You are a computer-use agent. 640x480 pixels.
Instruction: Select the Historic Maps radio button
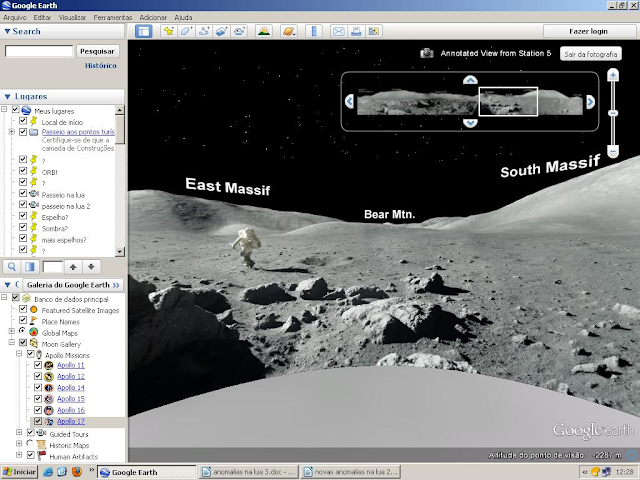coord(29,444)
